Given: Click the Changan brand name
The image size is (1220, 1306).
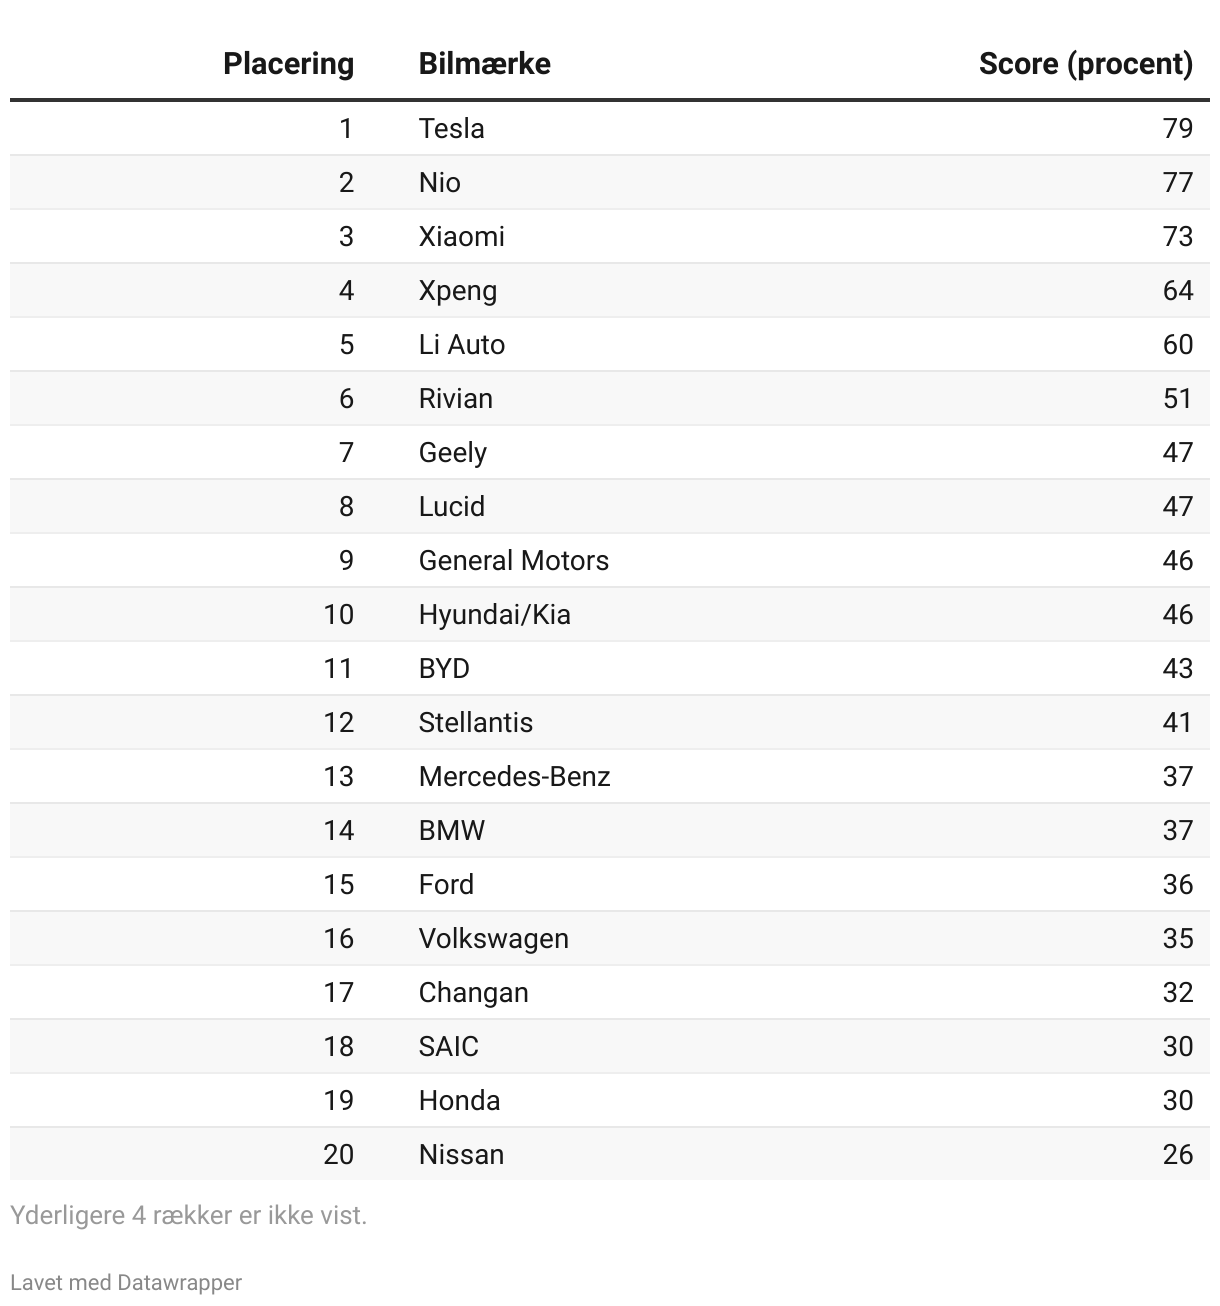Looking at the screenshot, I should tap(473, 992).
